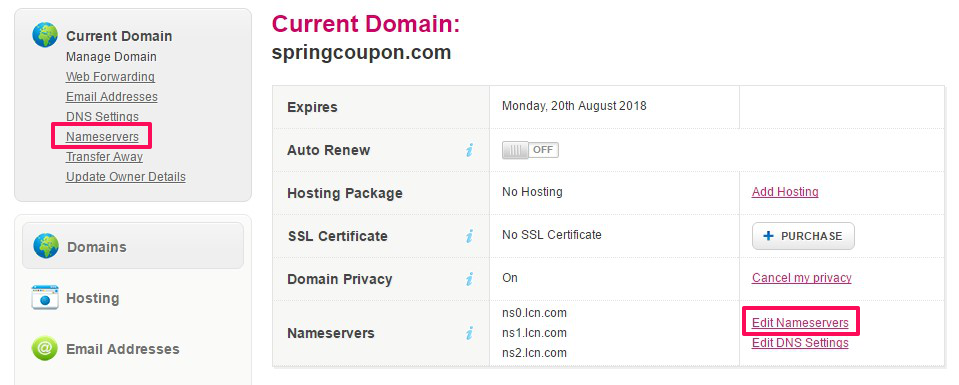Click the browser window icon beside Hosting
The height and width of the screenshot is (385, 959).
45,298
